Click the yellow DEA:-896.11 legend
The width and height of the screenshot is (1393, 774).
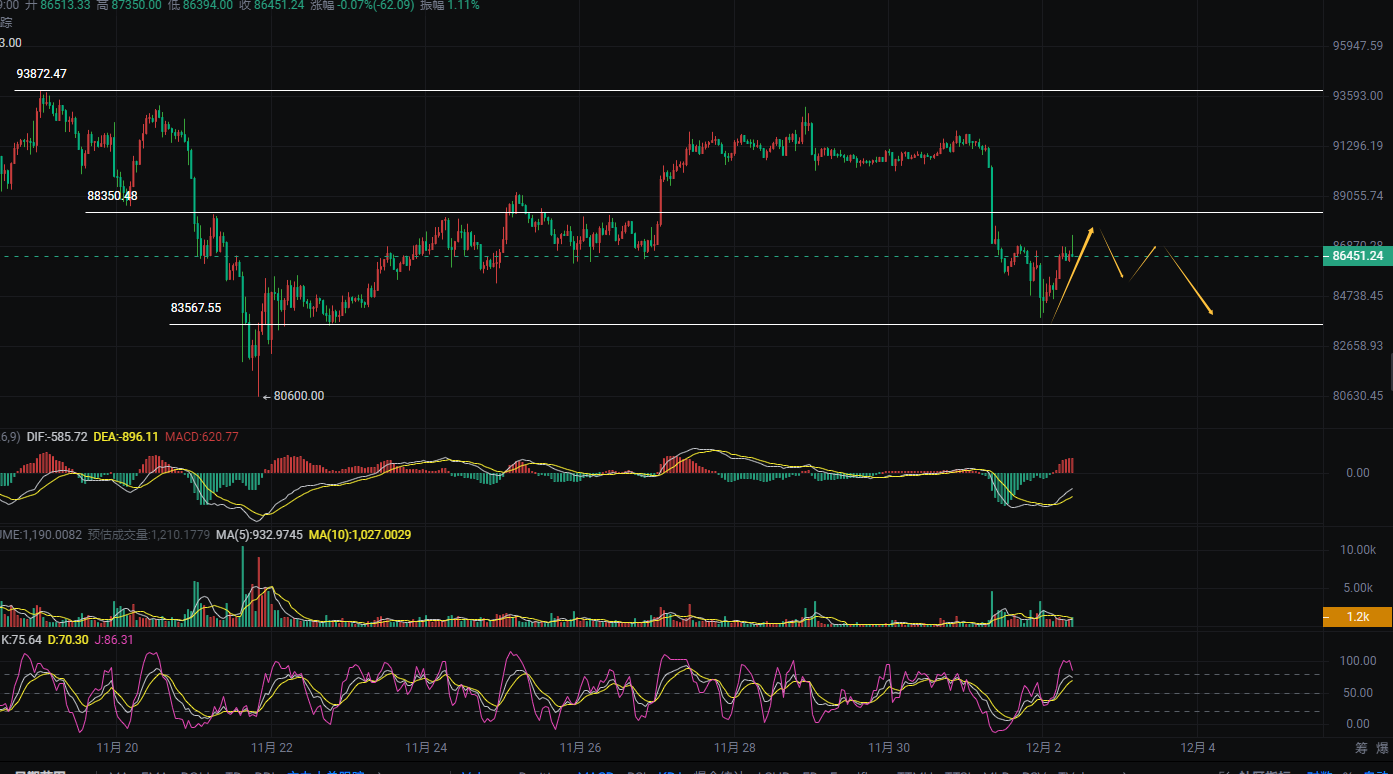click(x=125, y=437)
